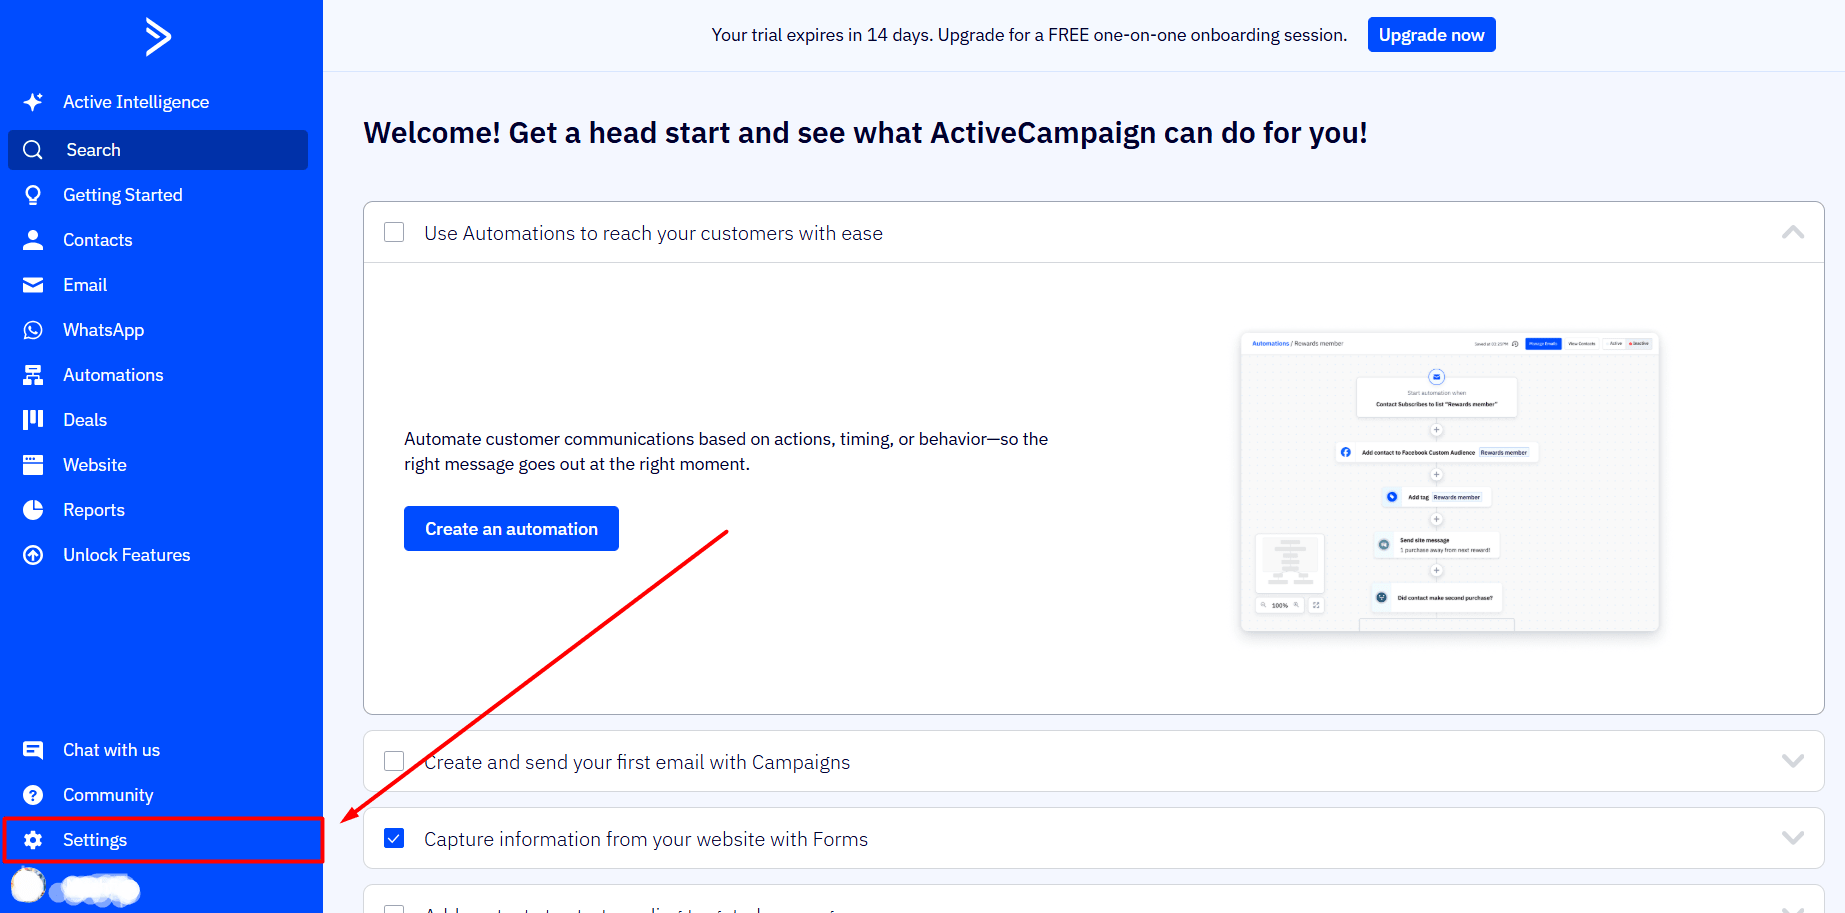Click the Contacts person icon

pyautogui.click(x=33, y=240)
